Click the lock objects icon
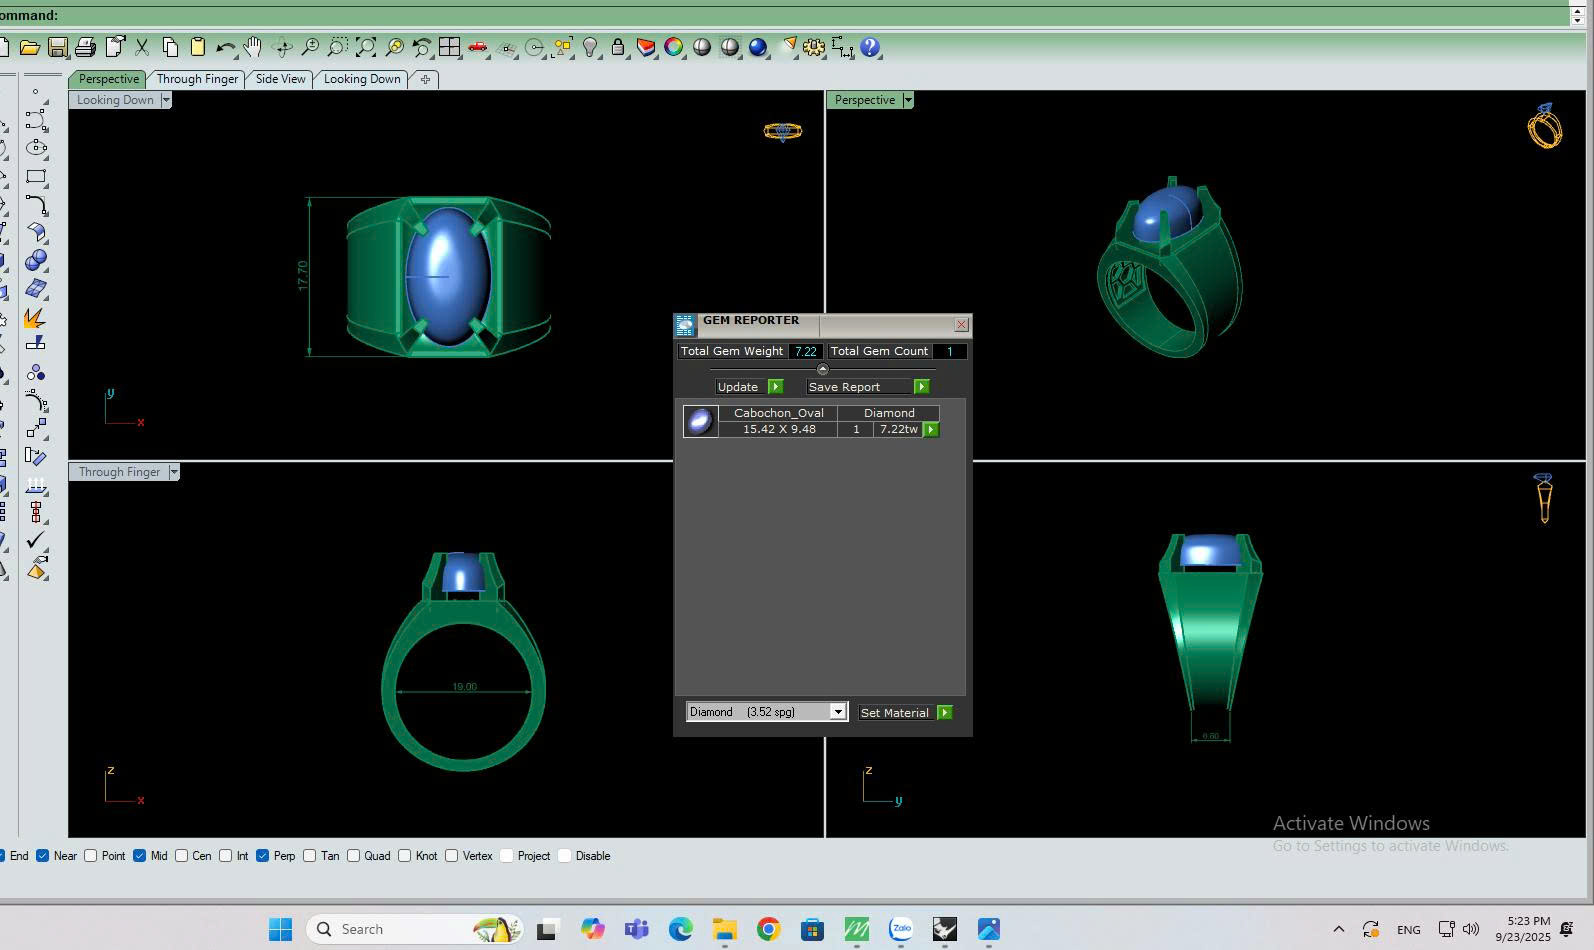This screenshot has height=950, width=1594. (618, 47)
